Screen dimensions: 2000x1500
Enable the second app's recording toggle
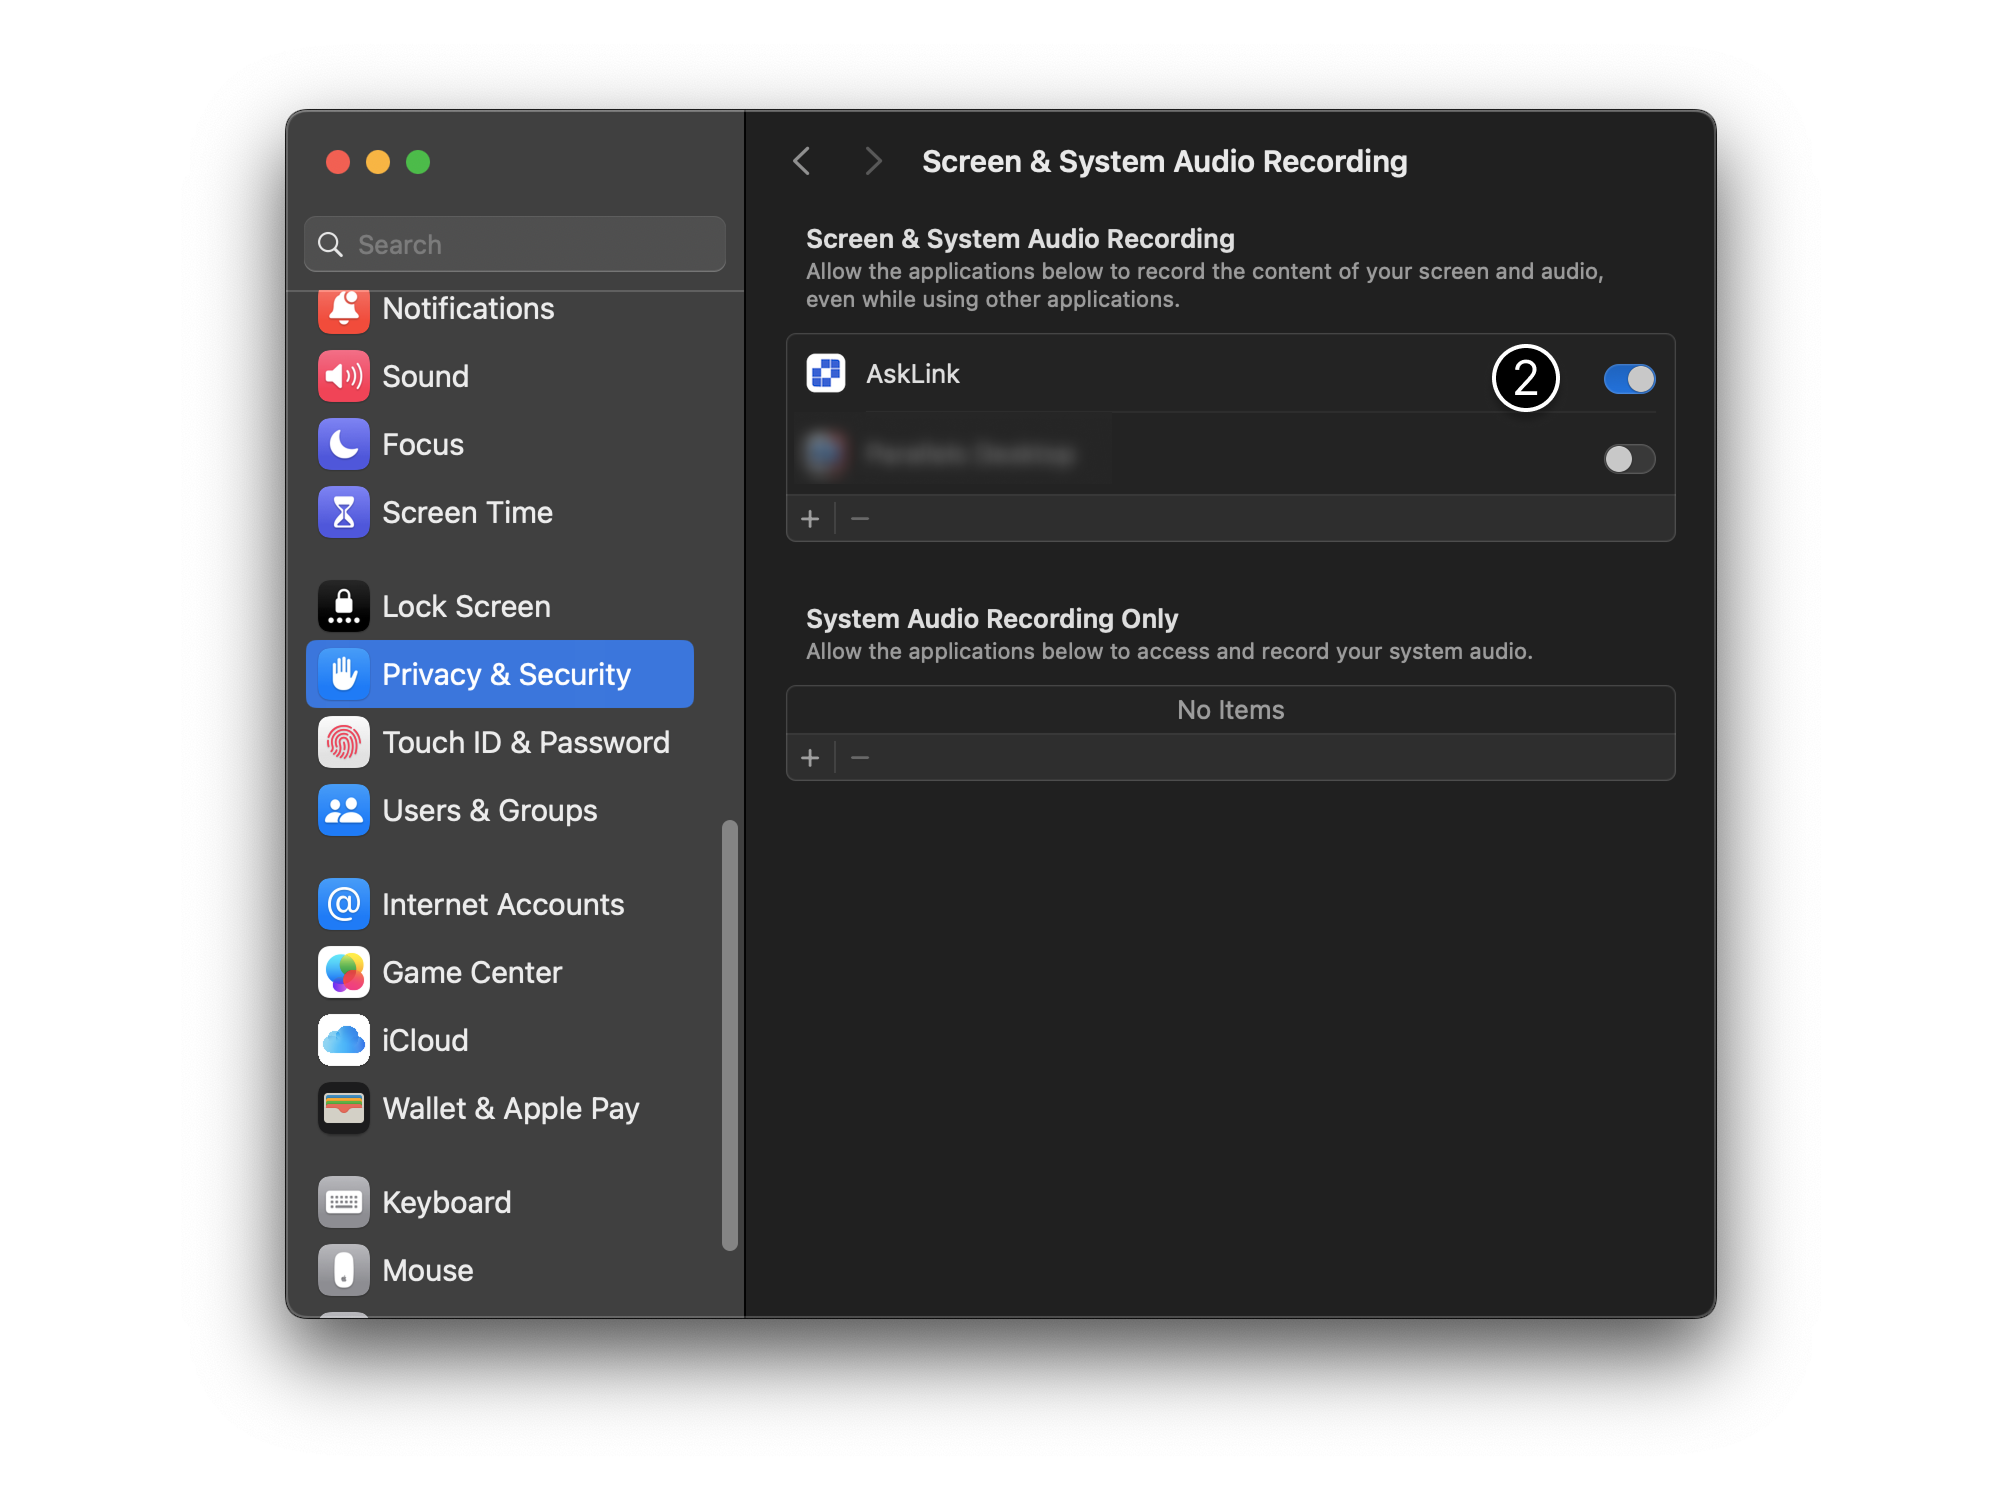1629,459
